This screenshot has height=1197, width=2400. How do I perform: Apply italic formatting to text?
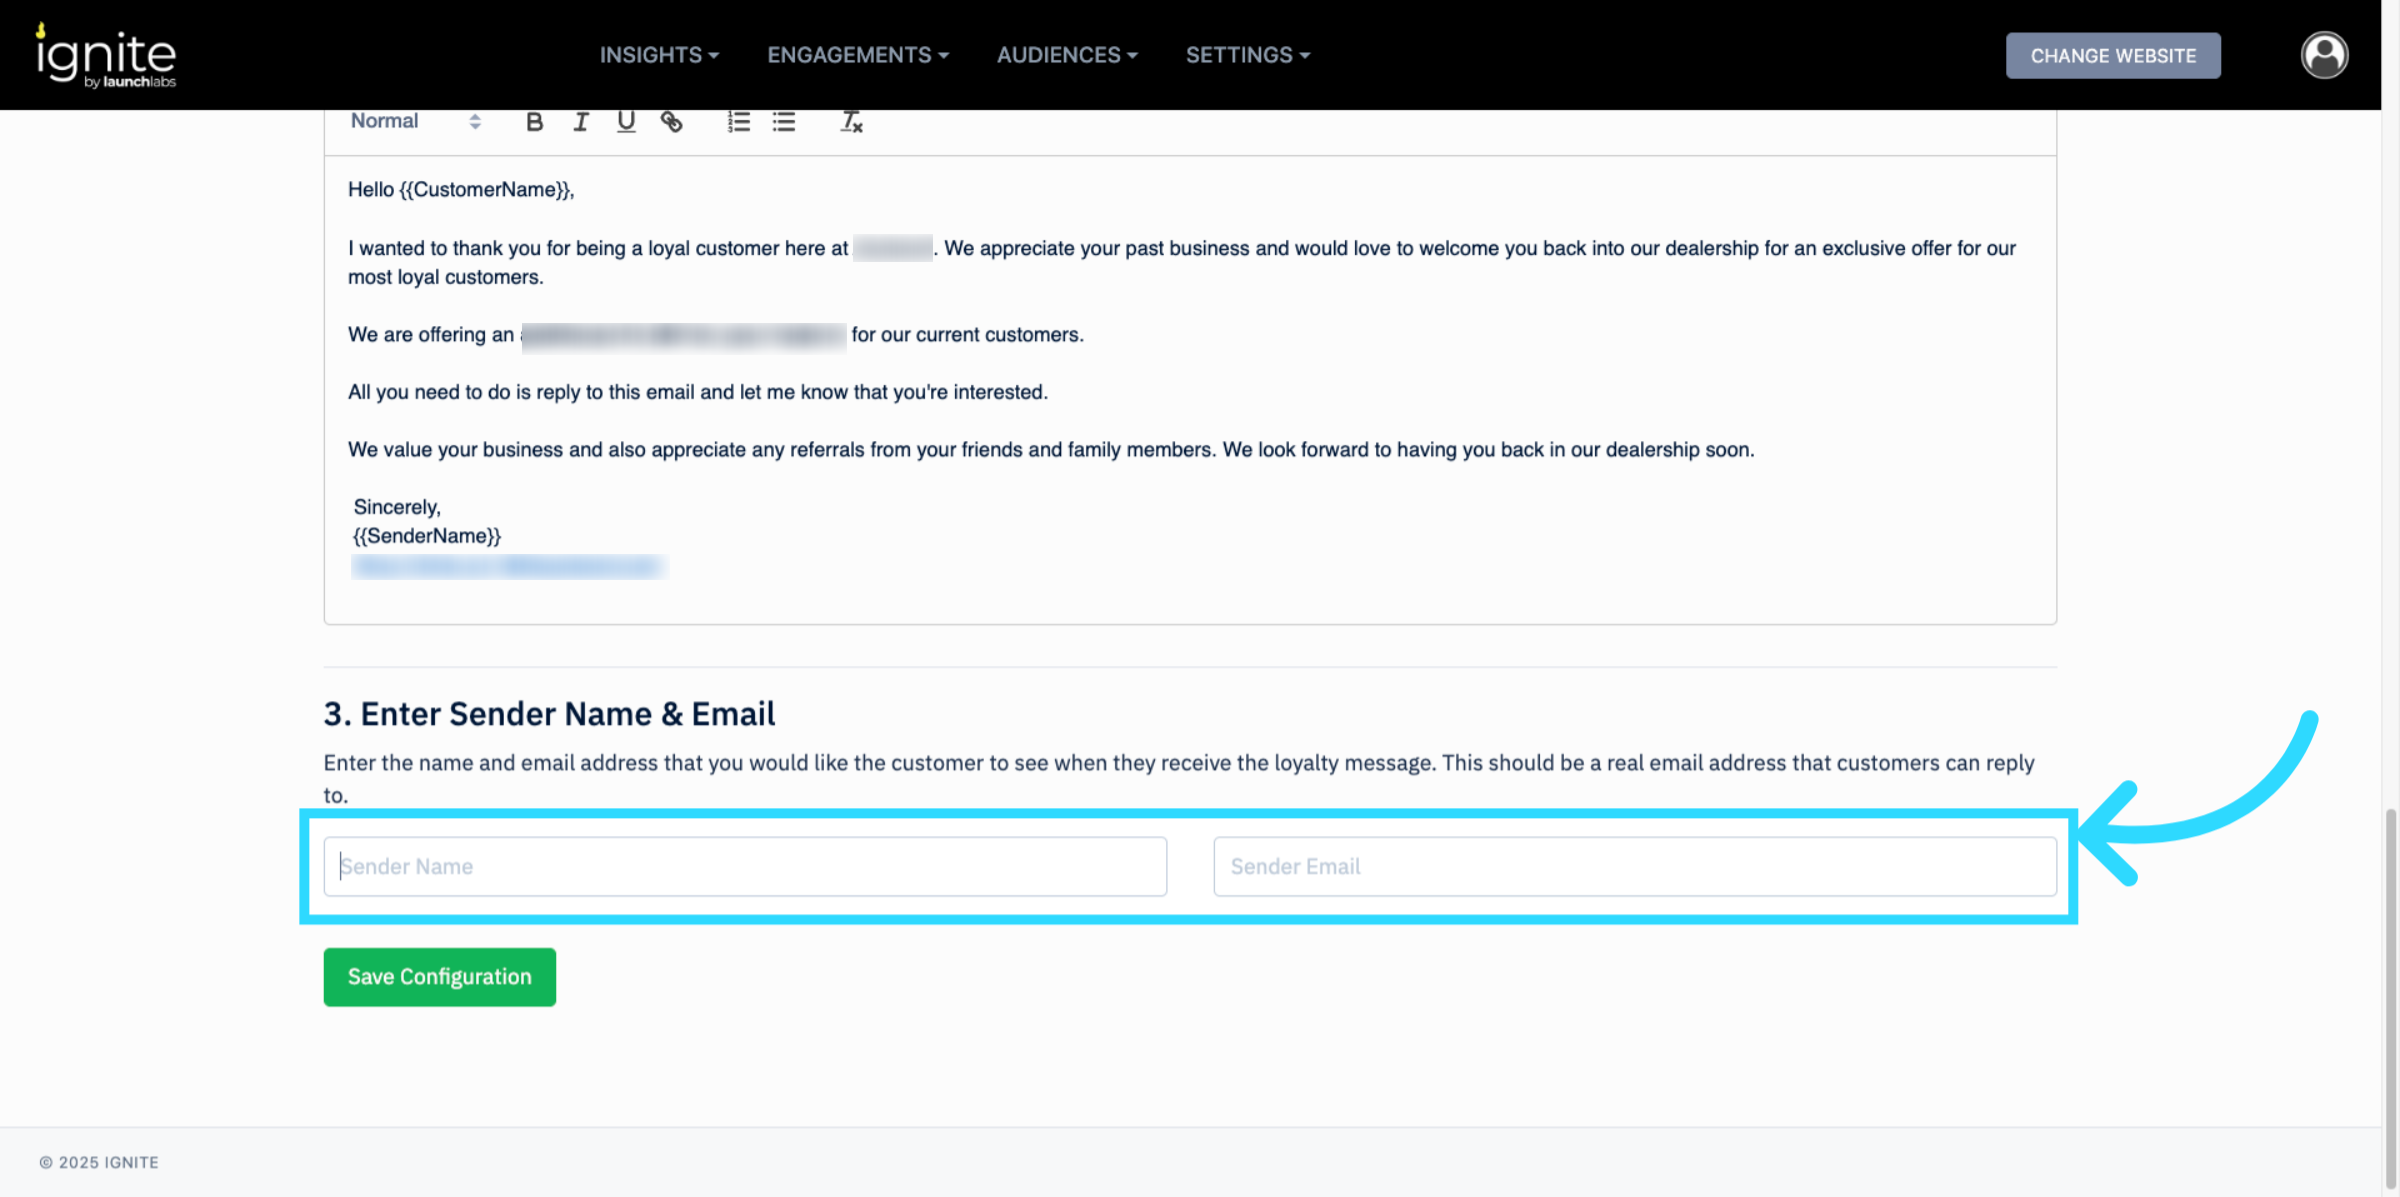point(580,122)
